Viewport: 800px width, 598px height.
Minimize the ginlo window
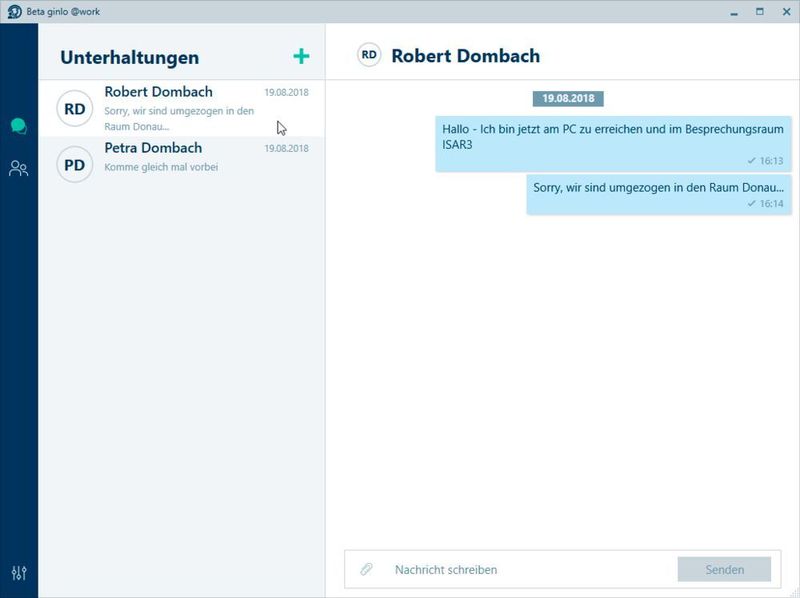point(733,11)
